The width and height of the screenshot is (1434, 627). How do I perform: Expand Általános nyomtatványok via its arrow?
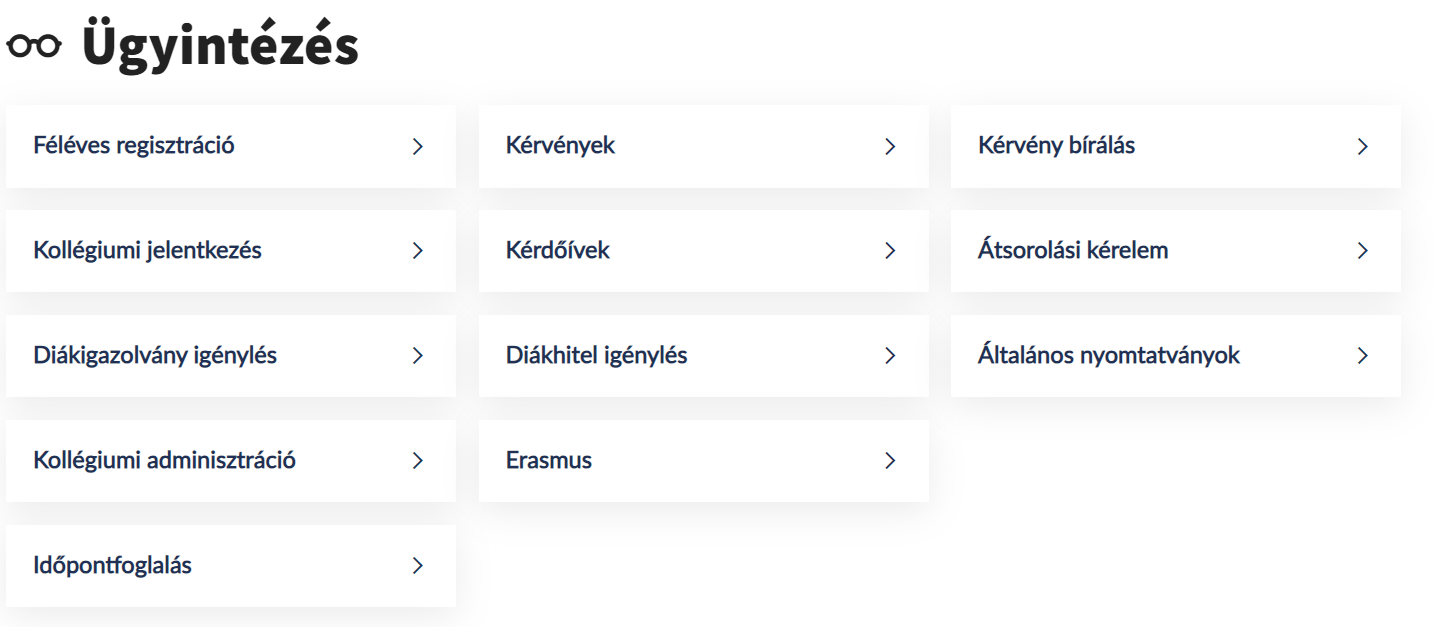1362,356
